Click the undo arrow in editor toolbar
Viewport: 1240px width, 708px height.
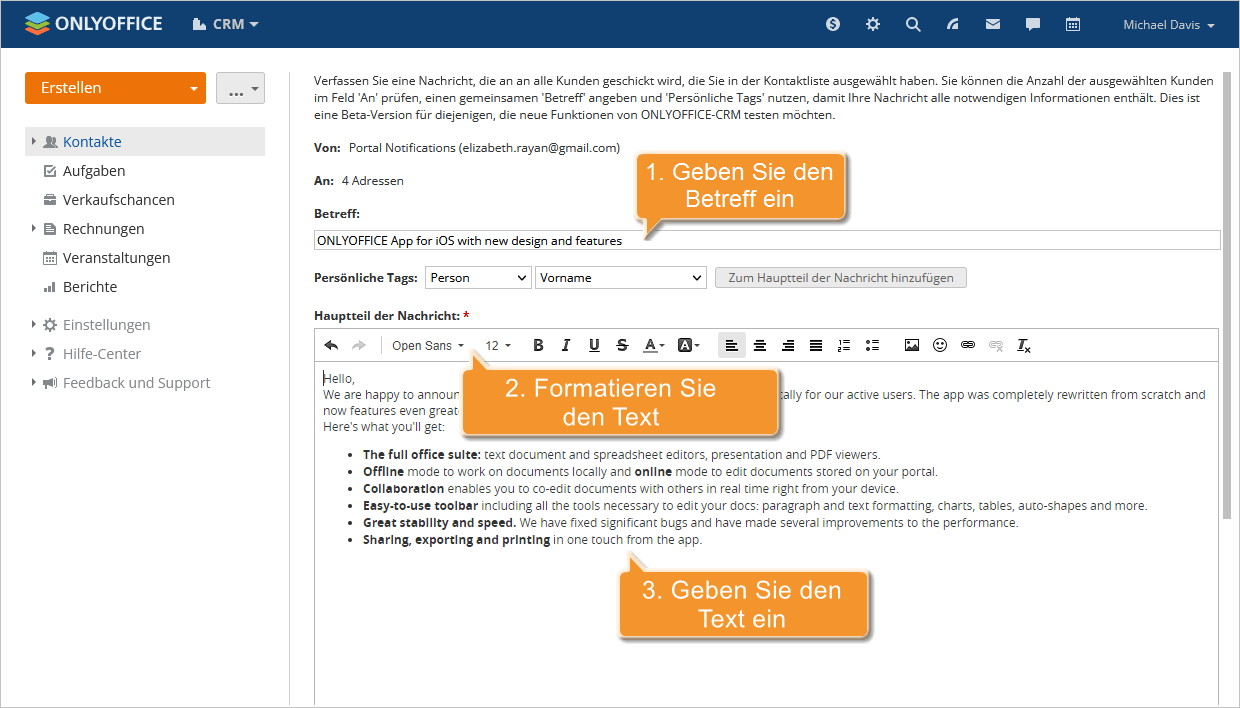pos(331,345)
